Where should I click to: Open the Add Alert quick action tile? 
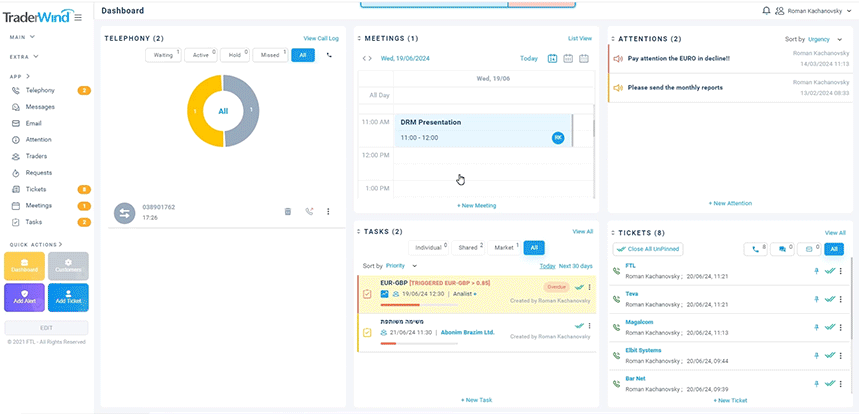pyautogui.click(x=24, y=298)
